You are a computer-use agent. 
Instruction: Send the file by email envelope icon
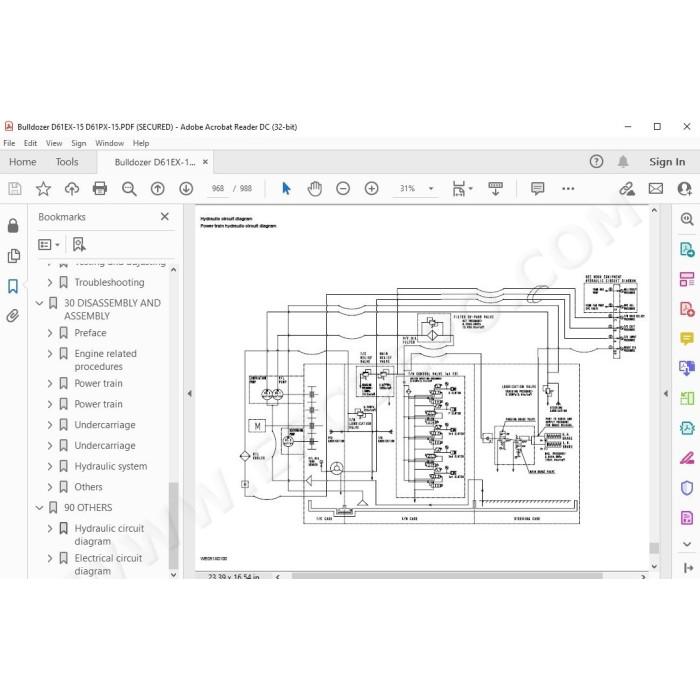[x=656, y=188]
